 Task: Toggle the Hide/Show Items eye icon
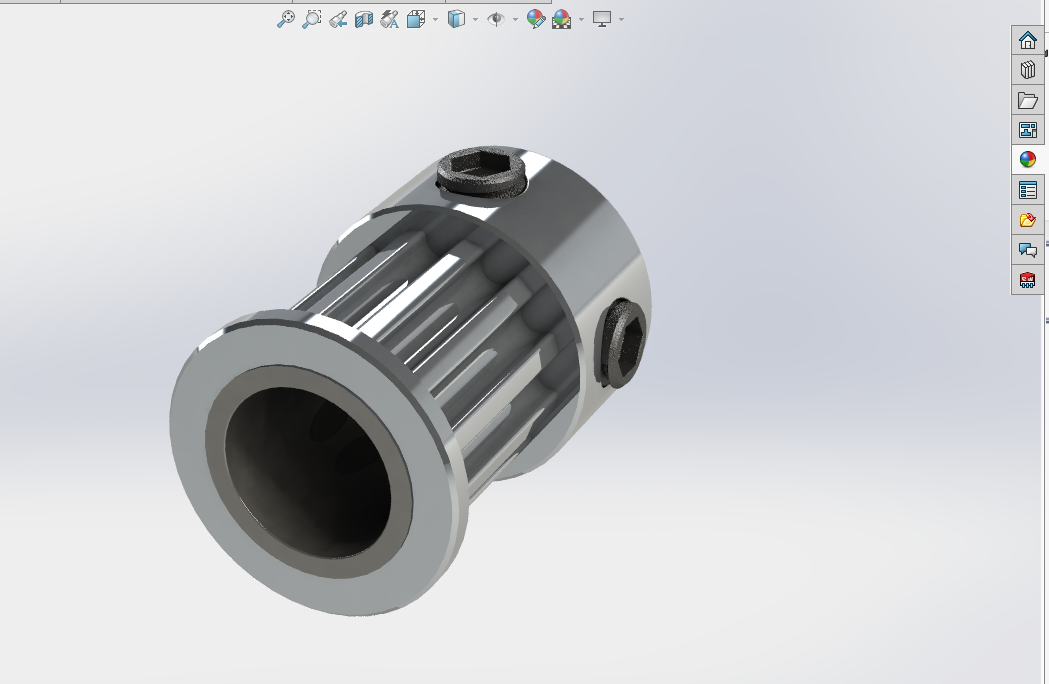[x=496, y=19]
